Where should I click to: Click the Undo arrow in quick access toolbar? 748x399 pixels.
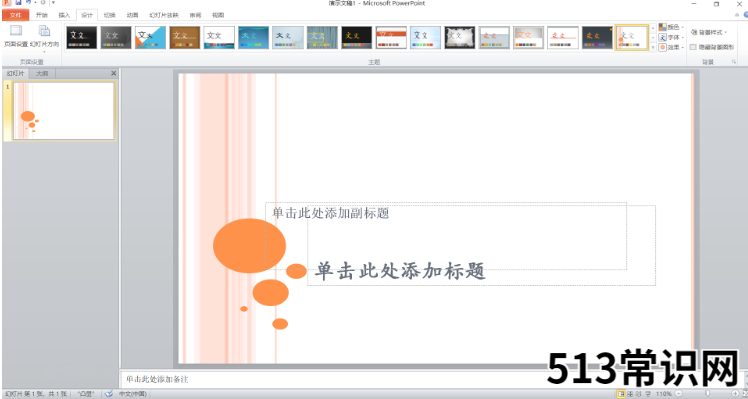coord(29,2)
